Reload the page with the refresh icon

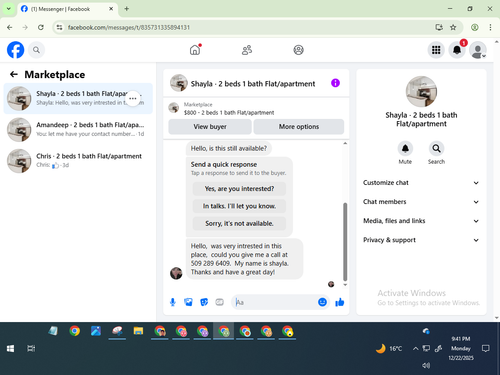tap(41, 27)
